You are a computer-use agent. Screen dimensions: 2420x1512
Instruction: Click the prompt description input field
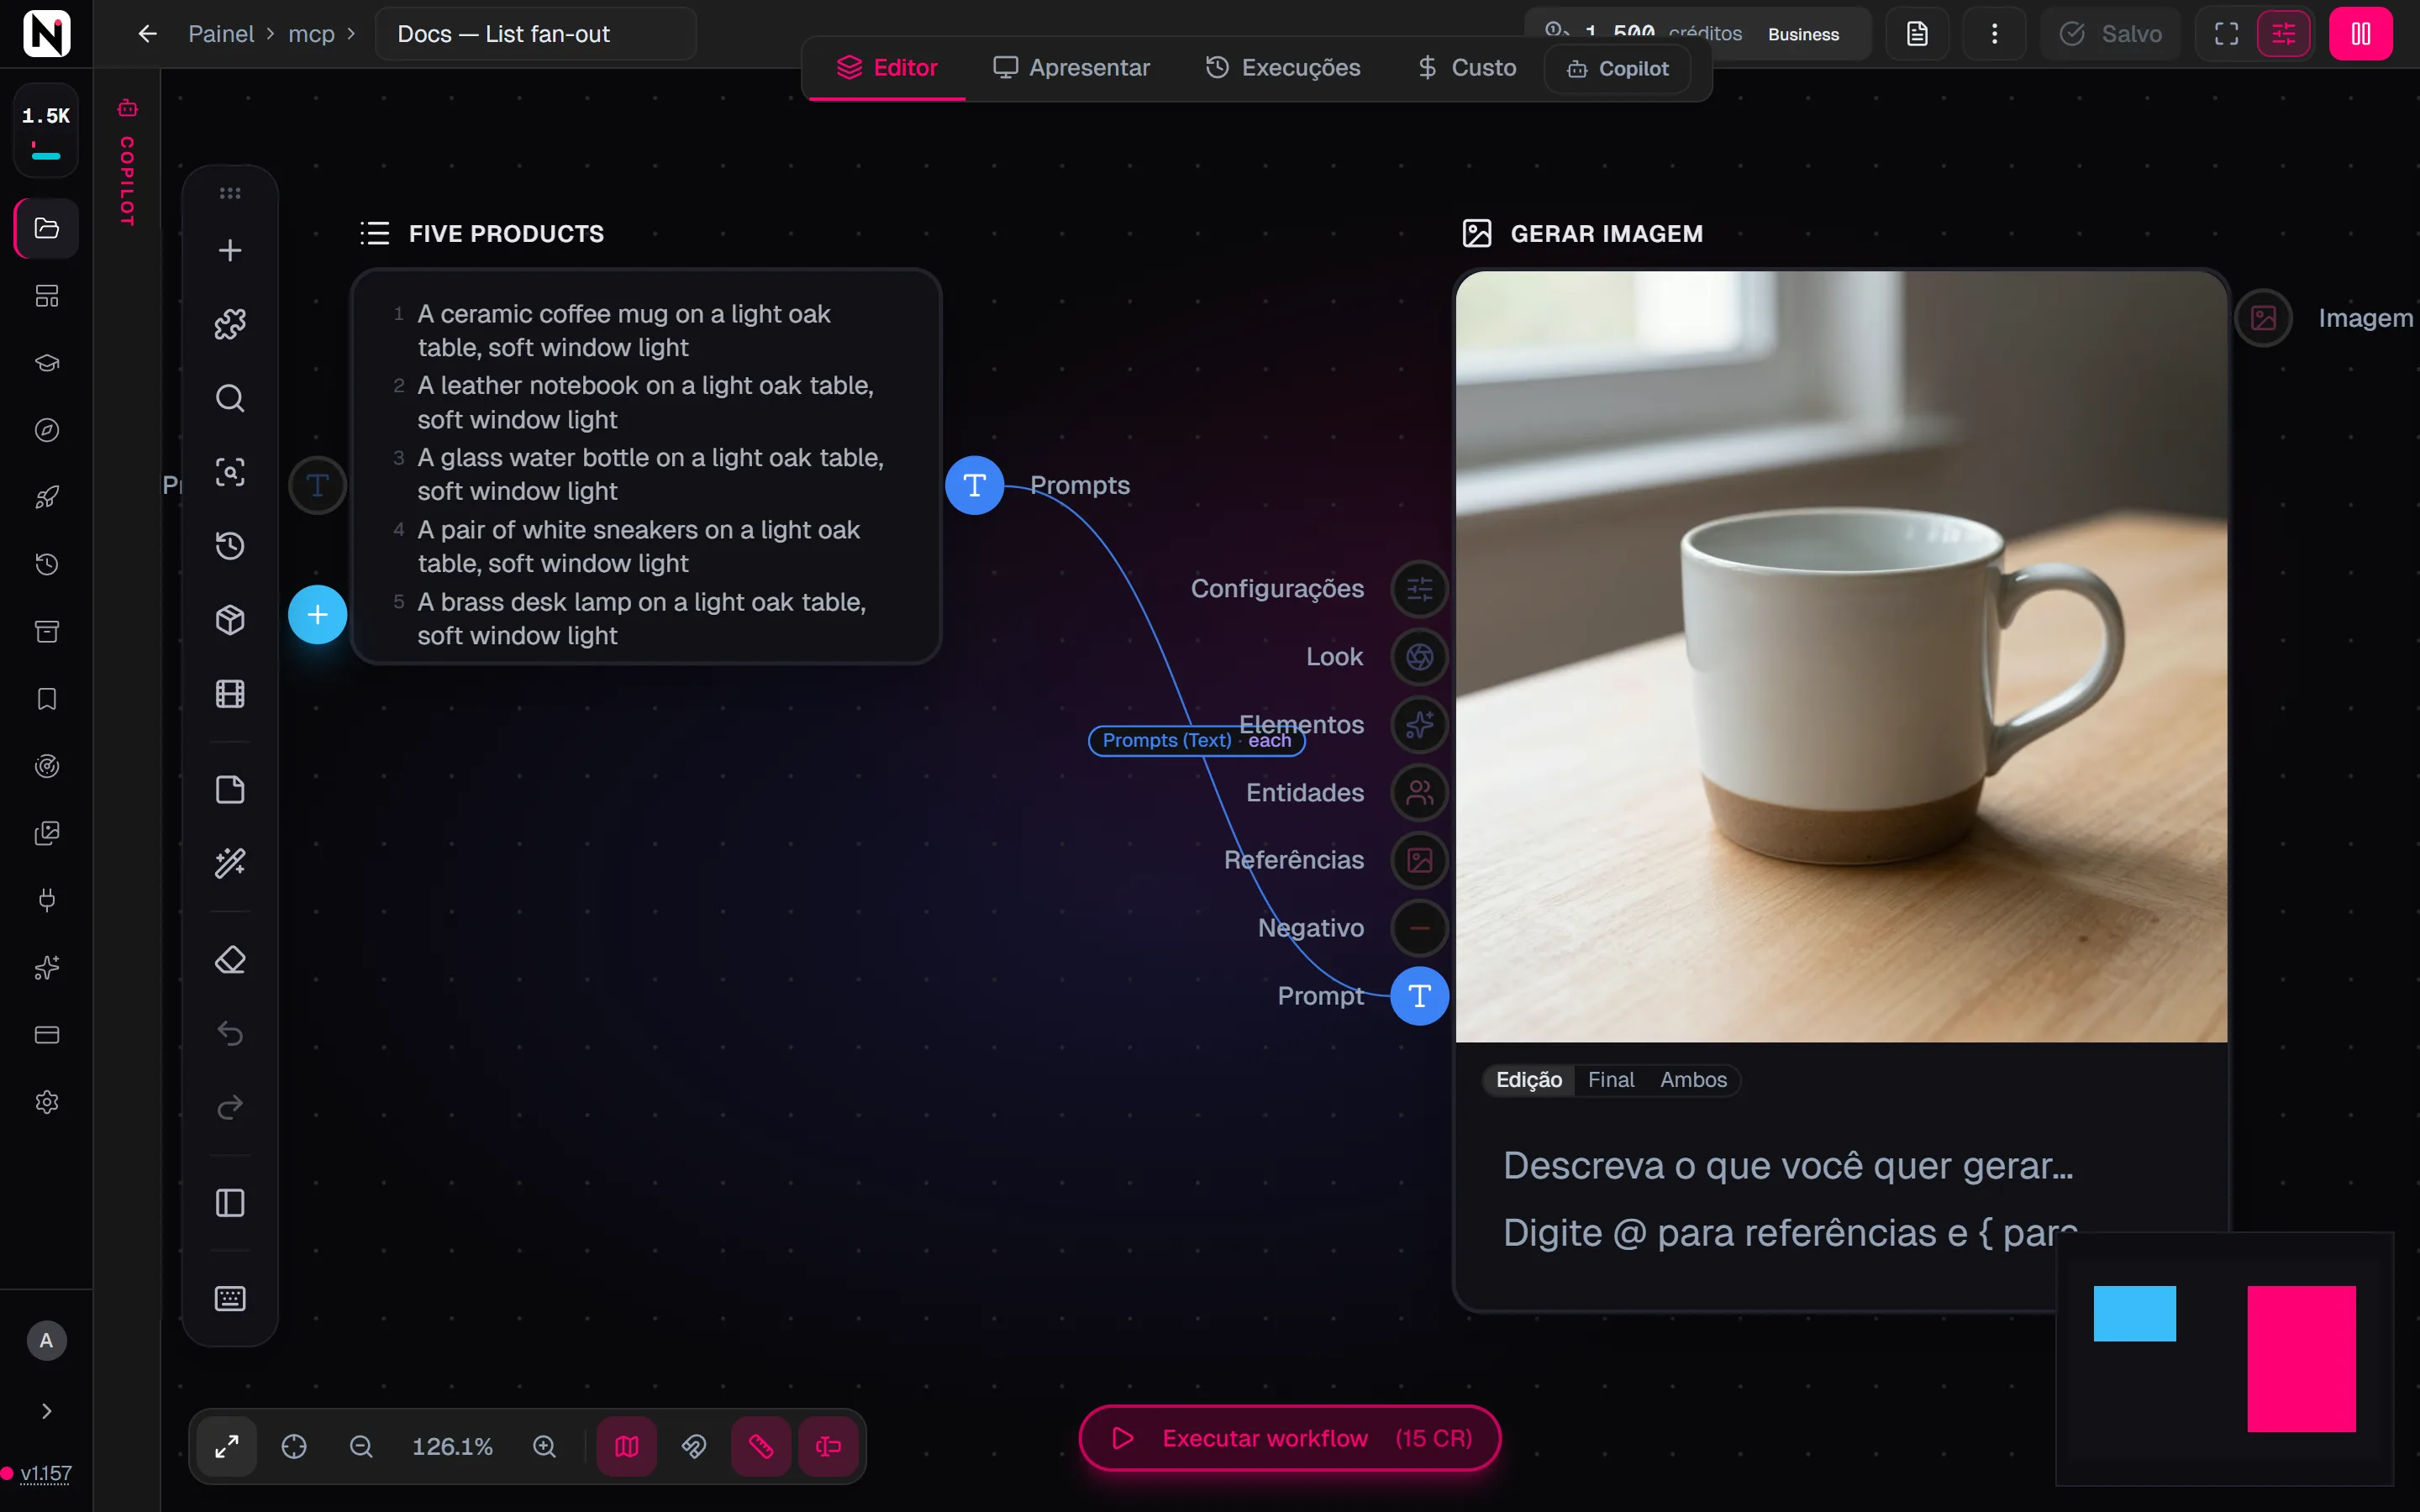pos(1840,1198)
